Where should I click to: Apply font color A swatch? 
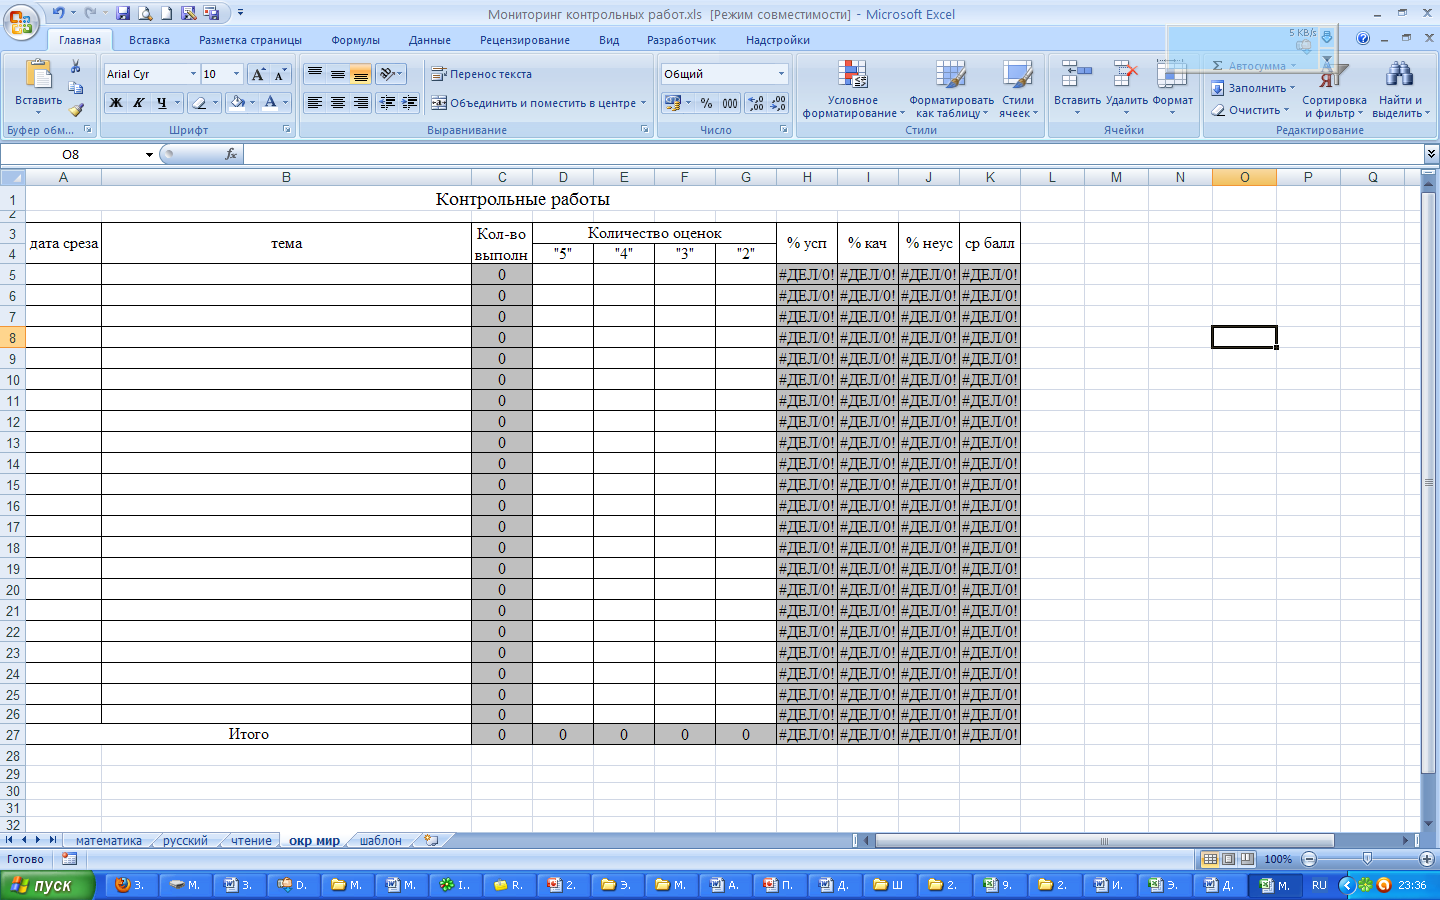270,102
